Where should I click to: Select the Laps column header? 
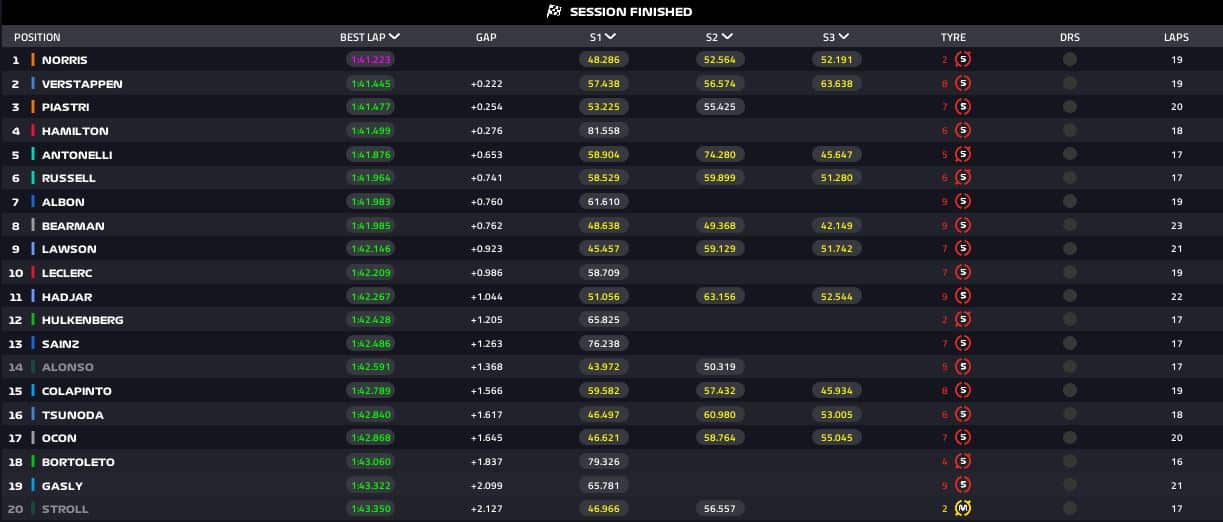click(x=1176, y=37)
